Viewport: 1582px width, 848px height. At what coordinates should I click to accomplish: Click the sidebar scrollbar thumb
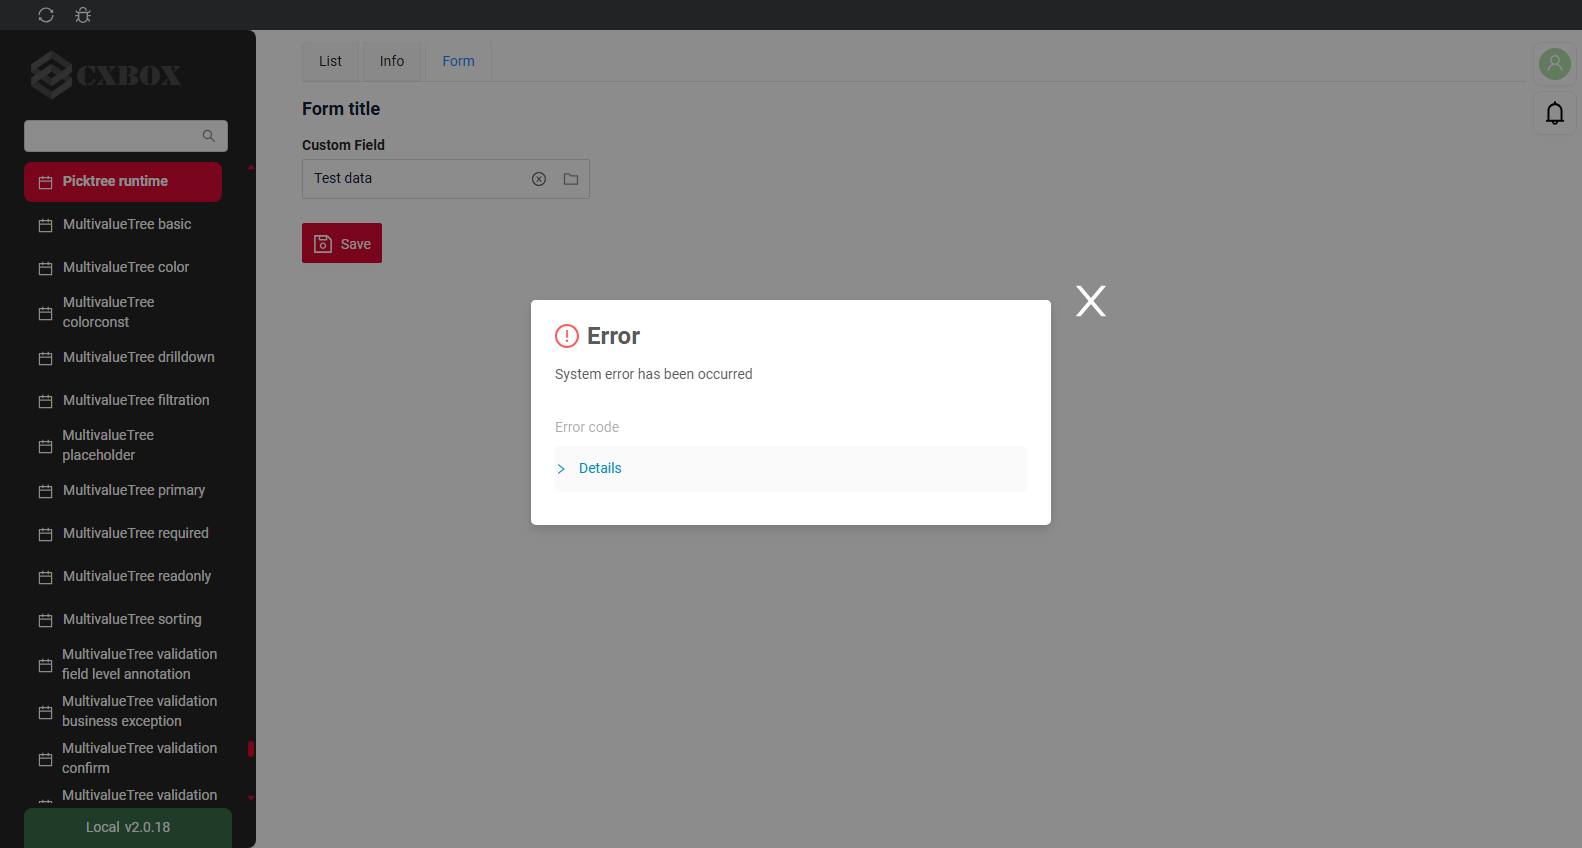click(251, 749)
